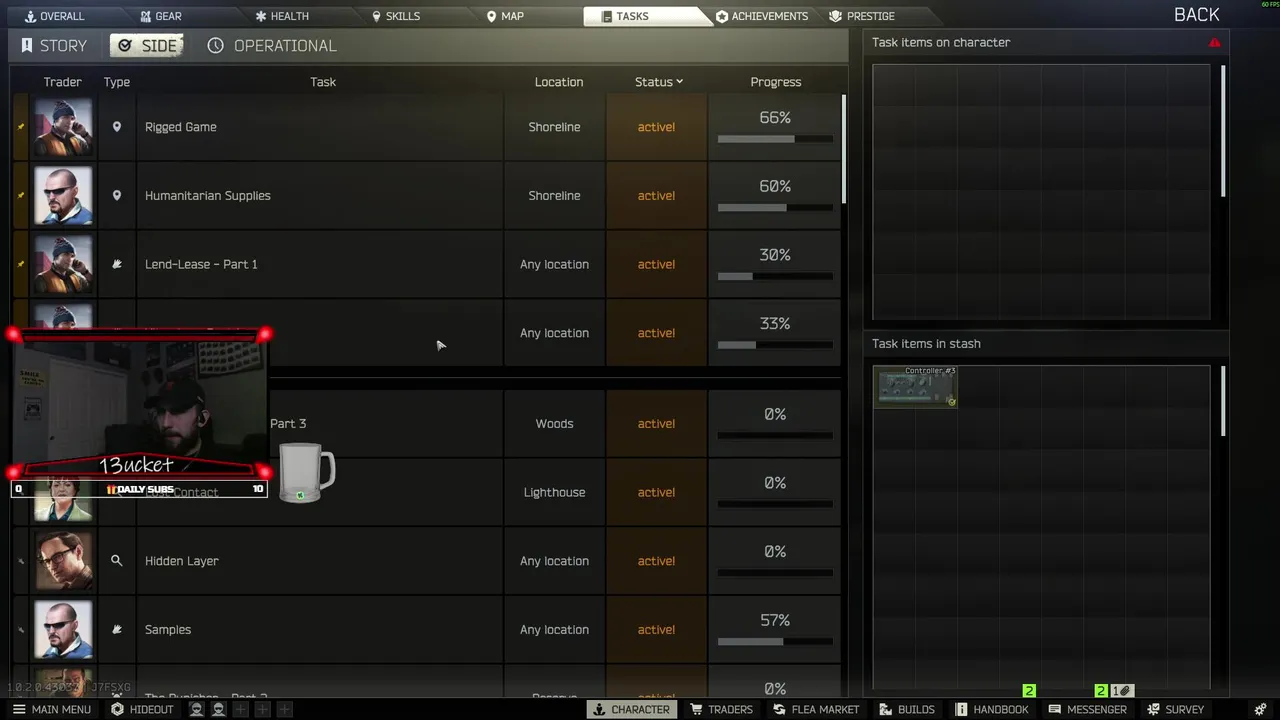Open the Map tab
Image resolution: width=1280 pixels, height=720 pixels.
pyautogui.click(x=505, y=16)
